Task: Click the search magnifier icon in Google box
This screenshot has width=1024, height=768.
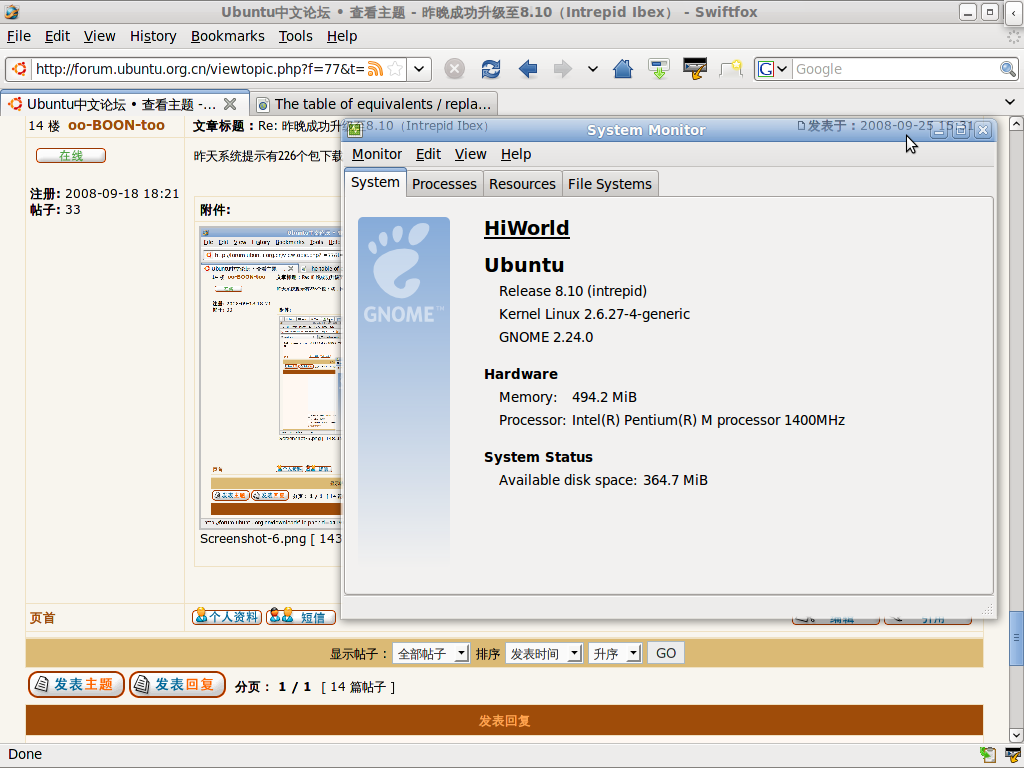Action: [x=1008, y=69]
